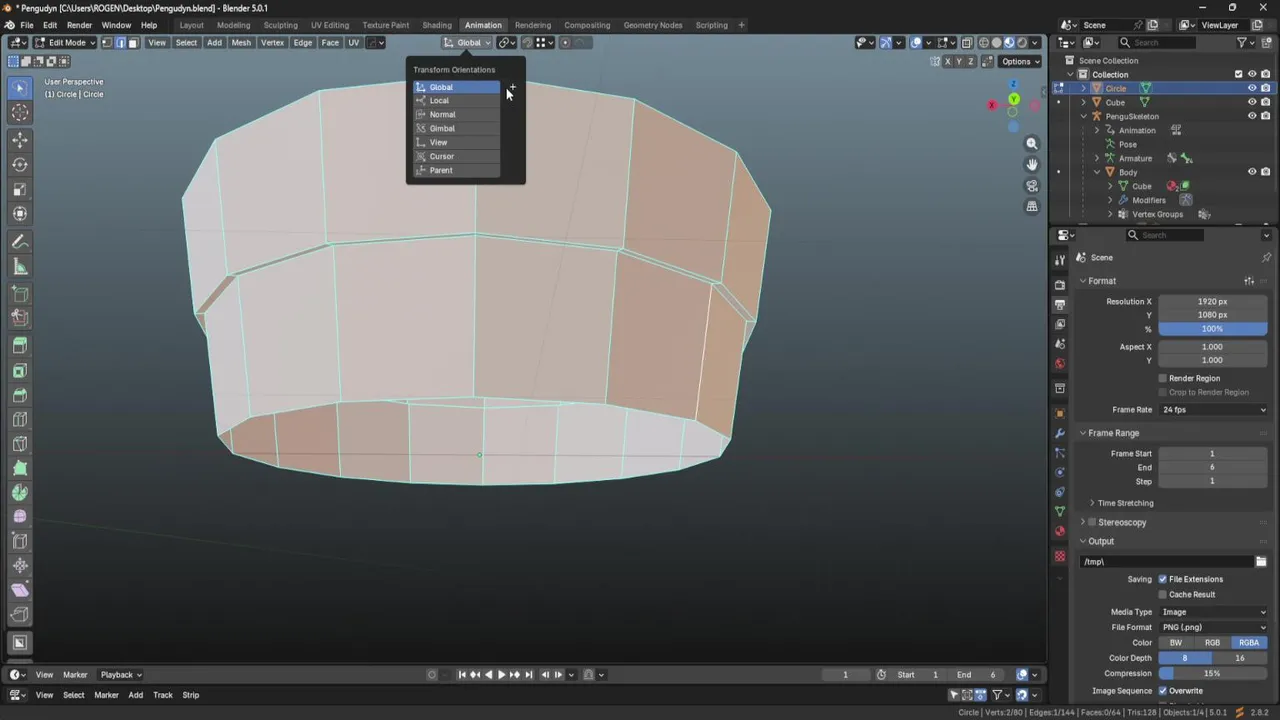Open output folder browse icon
The image size is (1280, 720).
(1261, 561)
